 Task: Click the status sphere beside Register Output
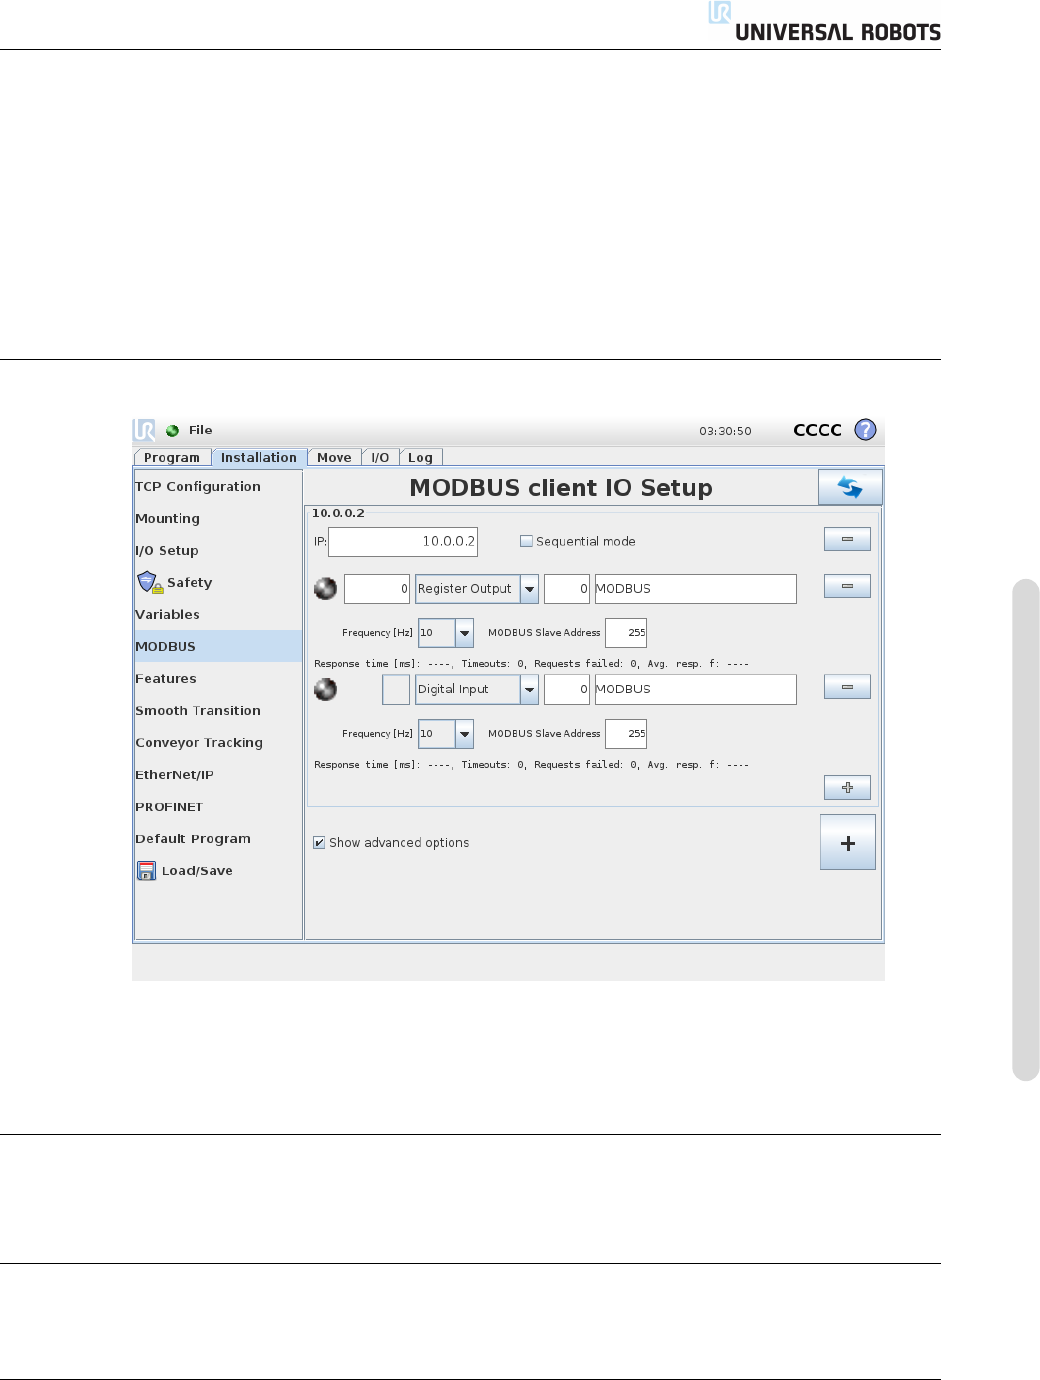click(325, 589)
